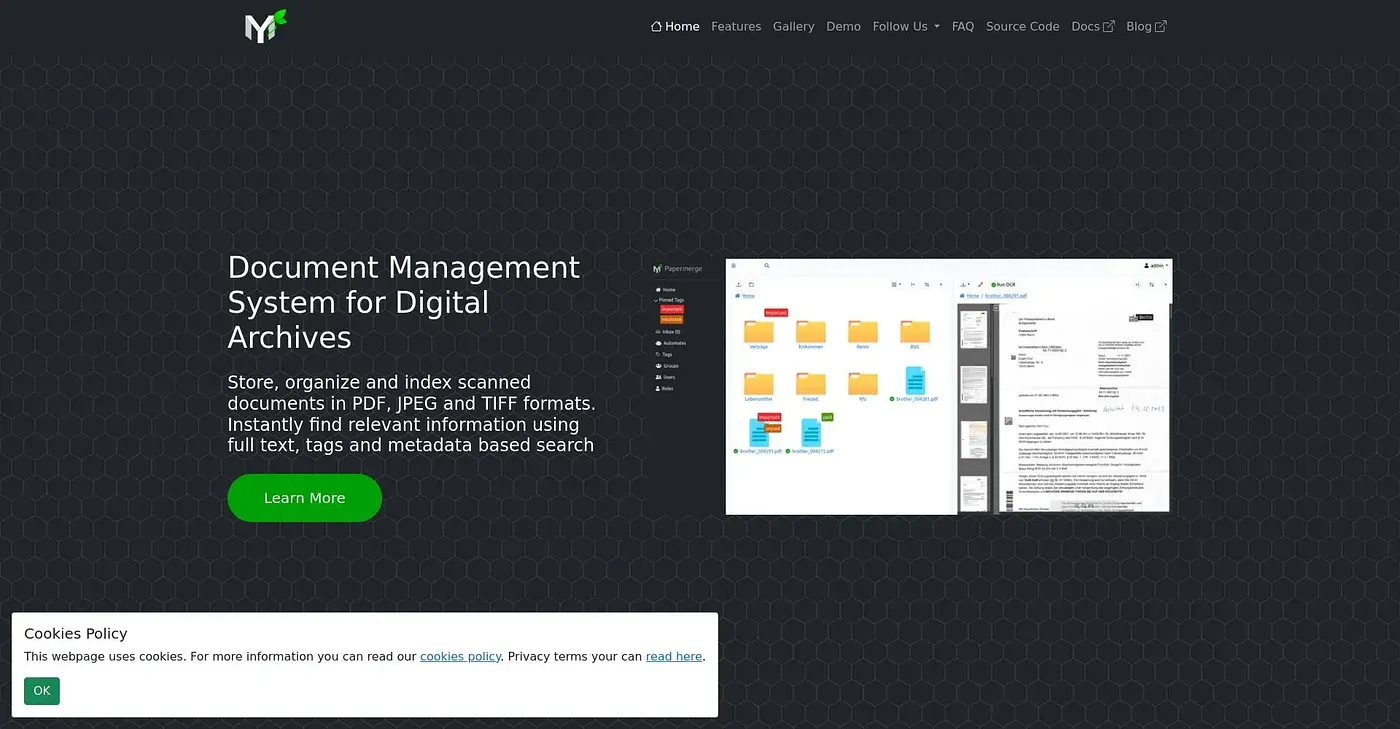Image resolution: width=1400 pixels, height=729 pixels.
Task: Open the Lebensmittel folder in the app preview
Action: coord(759,386)
